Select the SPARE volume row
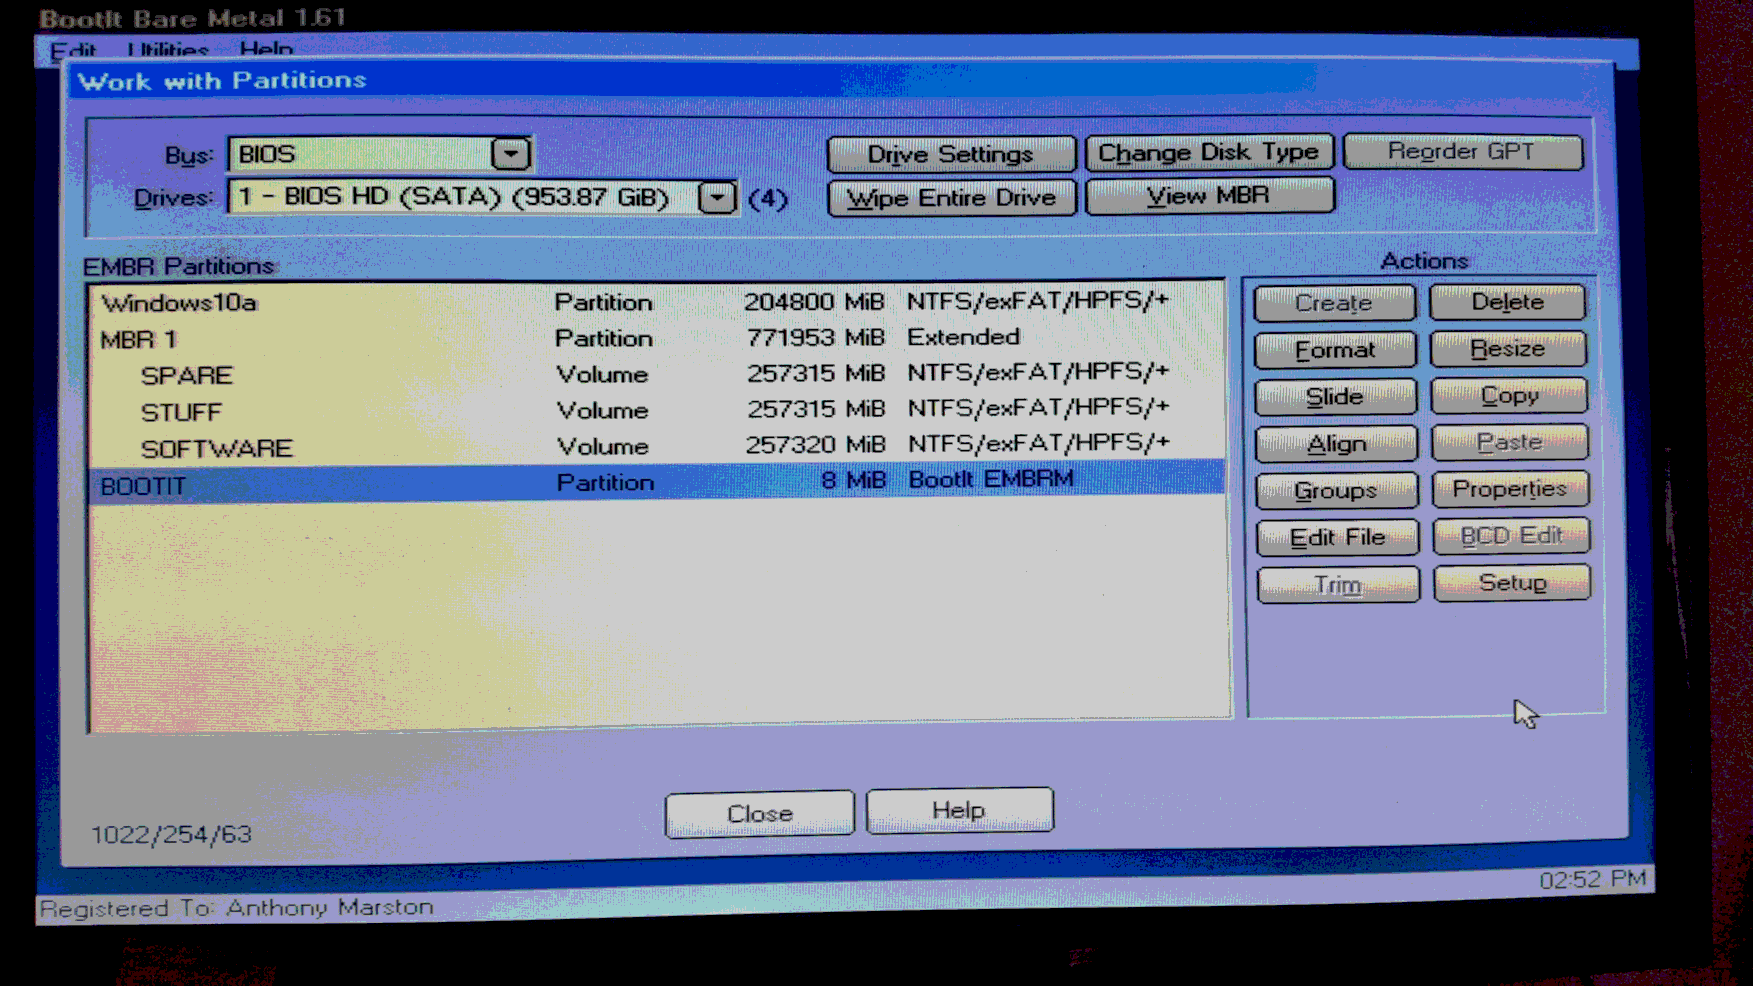This screenshot has width=1753, height=986. [657, 374]
